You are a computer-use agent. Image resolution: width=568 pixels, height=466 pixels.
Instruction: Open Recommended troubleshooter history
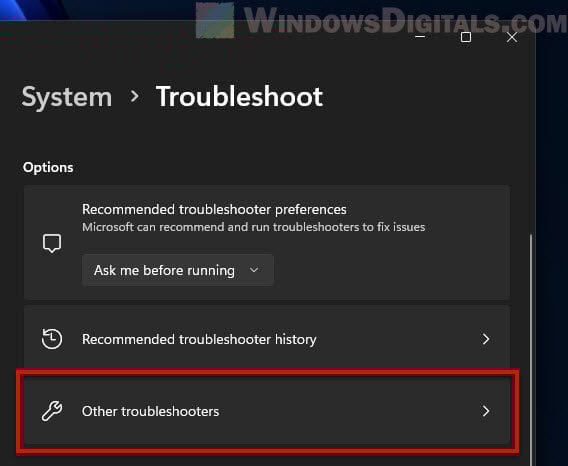(267, 339)
